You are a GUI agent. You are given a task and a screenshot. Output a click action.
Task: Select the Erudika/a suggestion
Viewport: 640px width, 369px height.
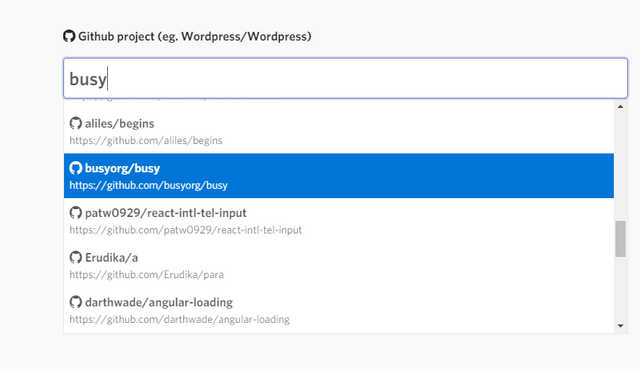[339, 265]
